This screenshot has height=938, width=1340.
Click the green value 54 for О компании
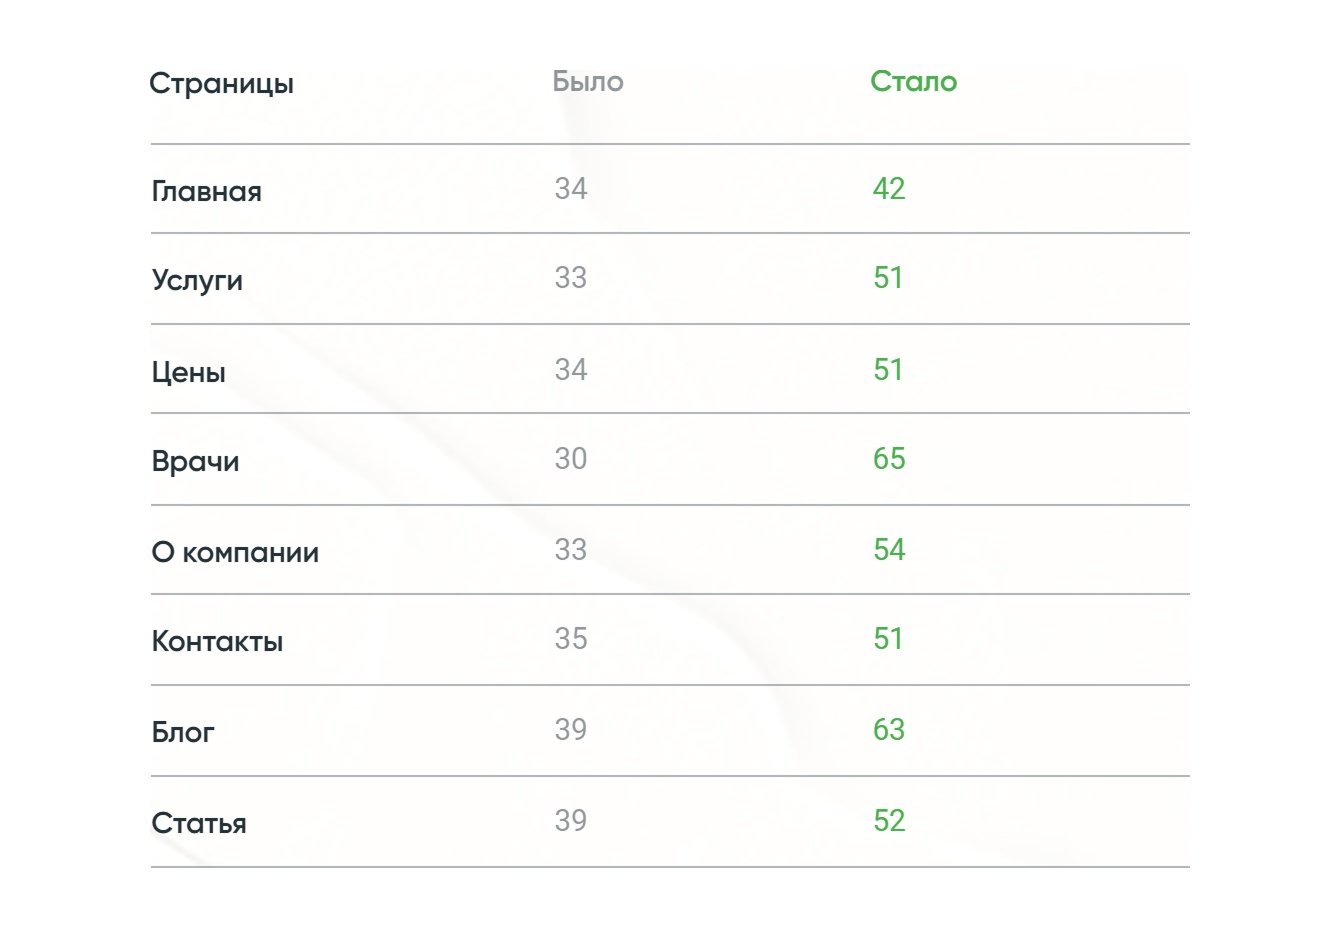pos(888,550)
